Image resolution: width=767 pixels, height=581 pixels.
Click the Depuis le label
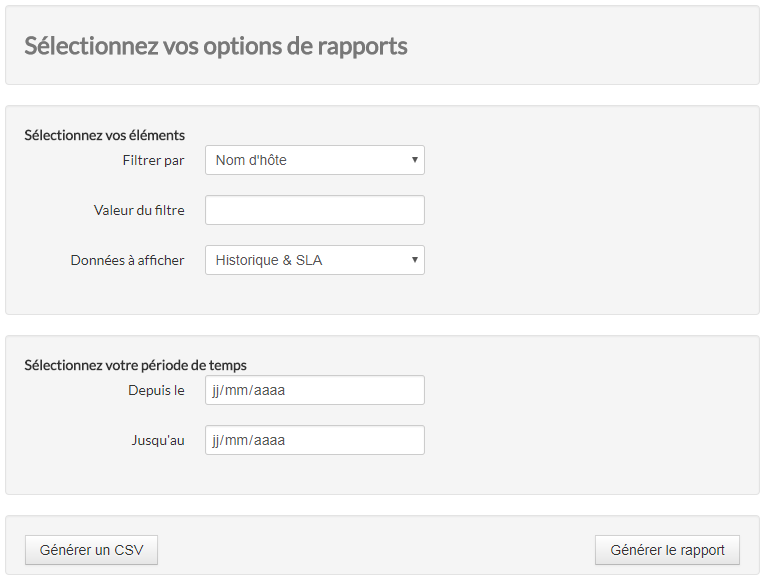point(156,390)
